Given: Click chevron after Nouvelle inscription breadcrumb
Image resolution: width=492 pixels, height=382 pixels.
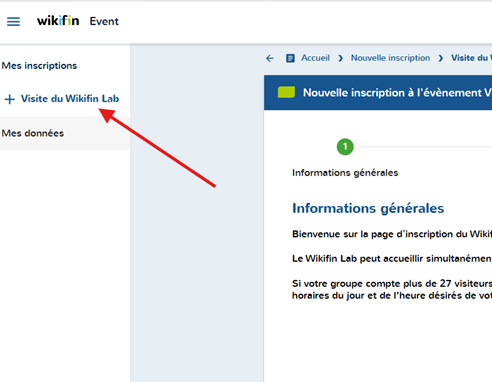Looking at the screenshot, I should pos(441,59).
